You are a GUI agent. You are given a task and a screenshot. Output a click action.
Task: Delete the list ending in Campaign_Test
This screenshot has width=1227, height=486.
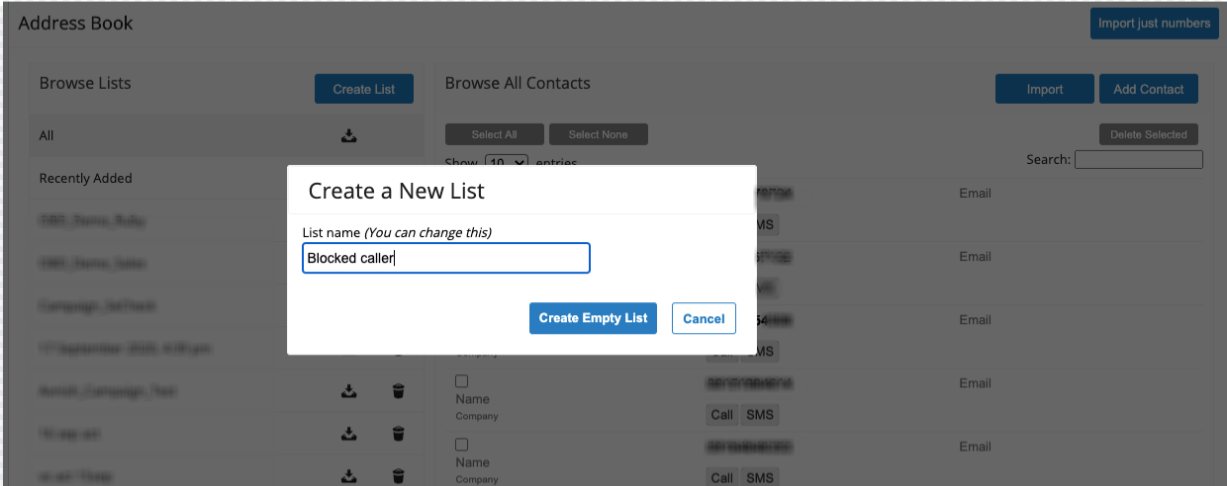pyautogui.click(x=398, y=391)
